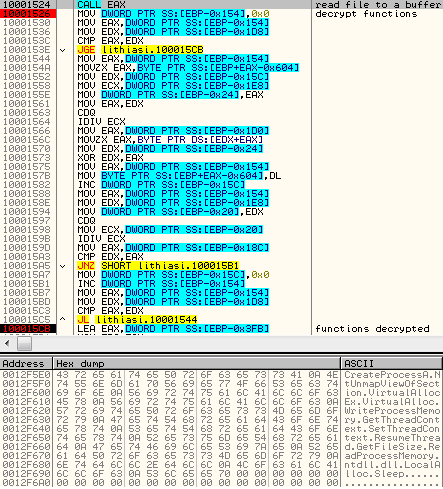Click ASCII text 'WriteProcessMemo' in dump
This screenshot has width=443, height=489.
coord(392,411)
